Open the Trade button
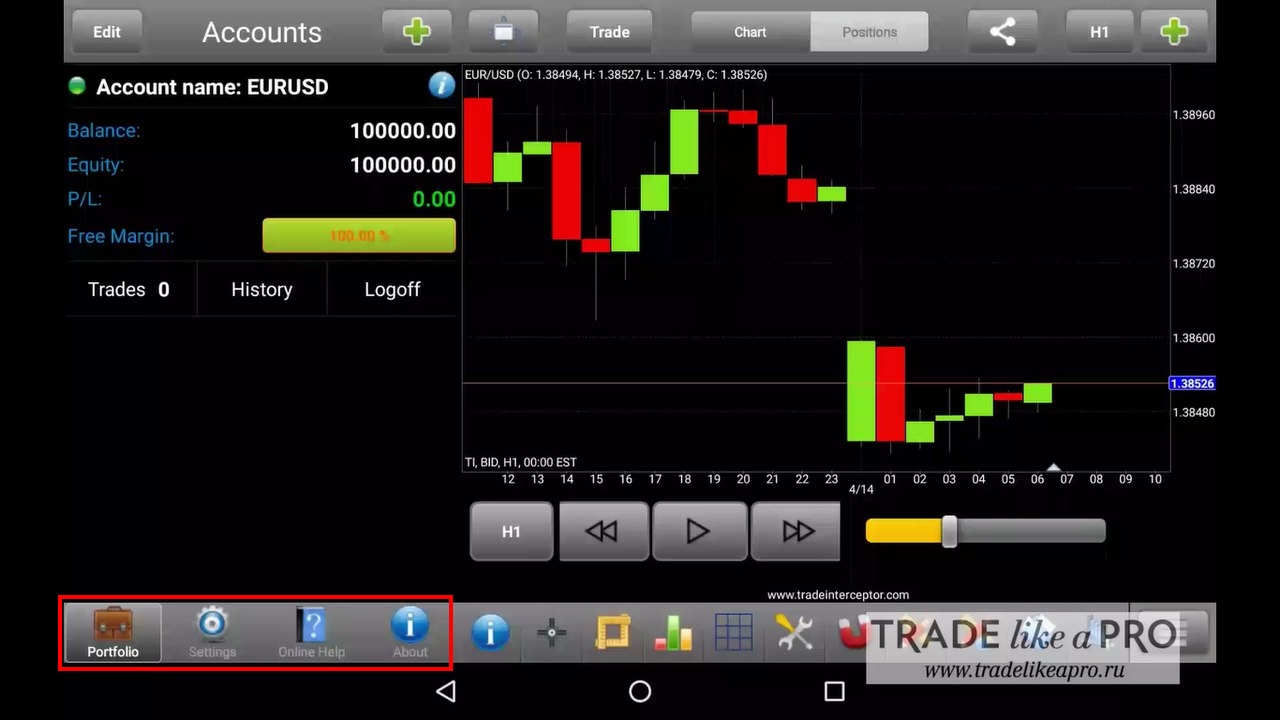The width and height of the screenshot is (1280, 720). pyautogui.click(x=609, y=32)
